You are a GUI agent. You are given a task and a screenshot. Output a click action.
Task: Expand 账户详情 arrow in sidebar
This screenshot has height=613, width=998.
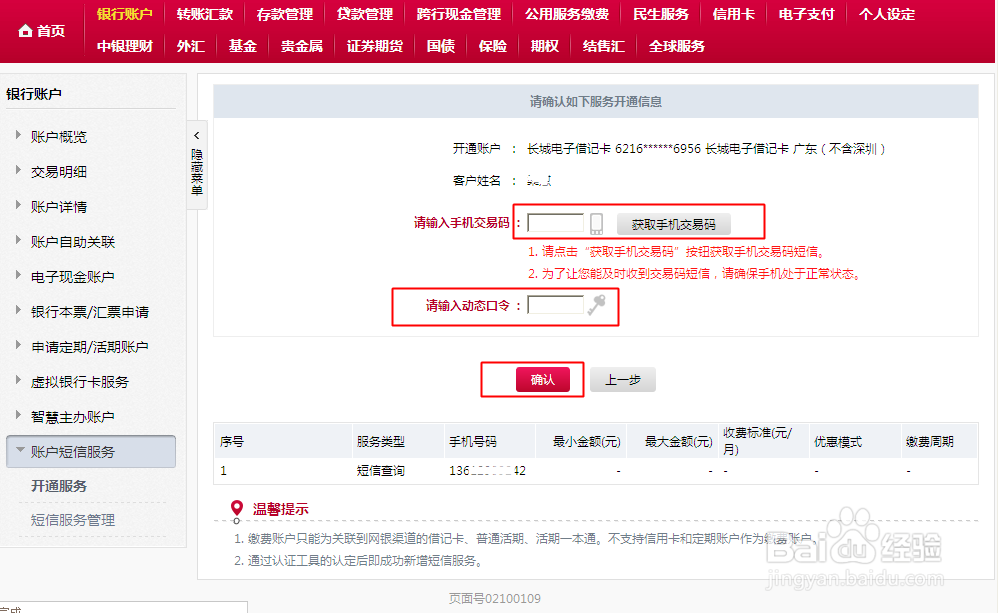pos(18,205)
